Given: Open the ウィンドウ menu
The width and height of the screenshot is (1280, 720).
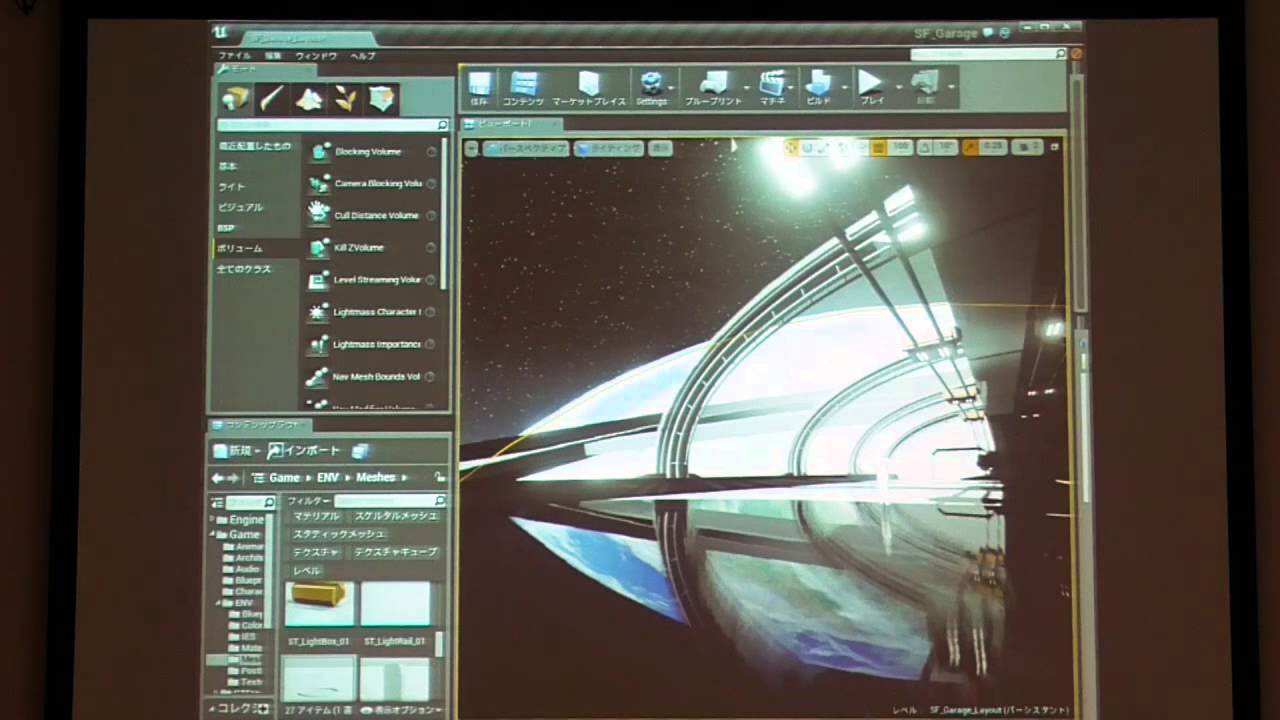Looking at the screenshot, I should pyautogui.click(x=316, y=56).
